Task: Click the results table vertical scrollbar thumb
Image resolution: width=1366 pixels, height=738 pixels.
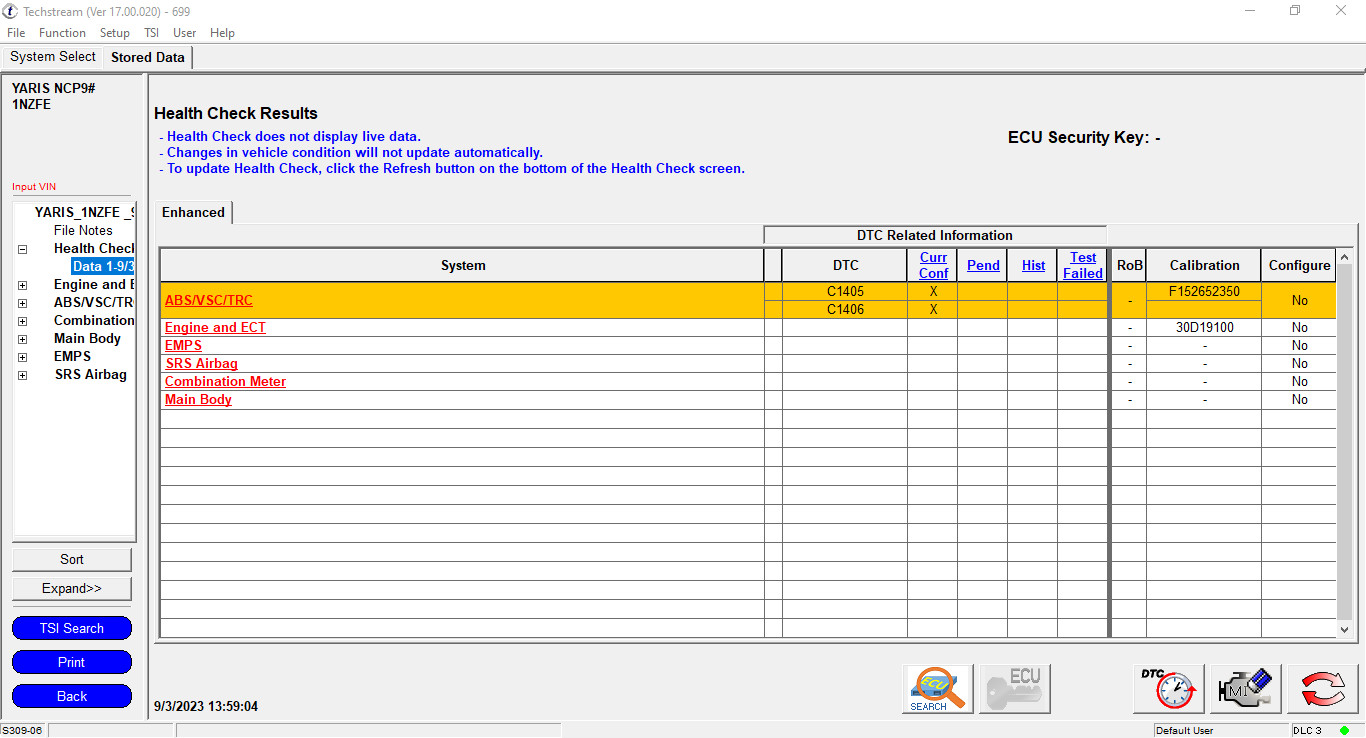Action: pos(1344,442)
